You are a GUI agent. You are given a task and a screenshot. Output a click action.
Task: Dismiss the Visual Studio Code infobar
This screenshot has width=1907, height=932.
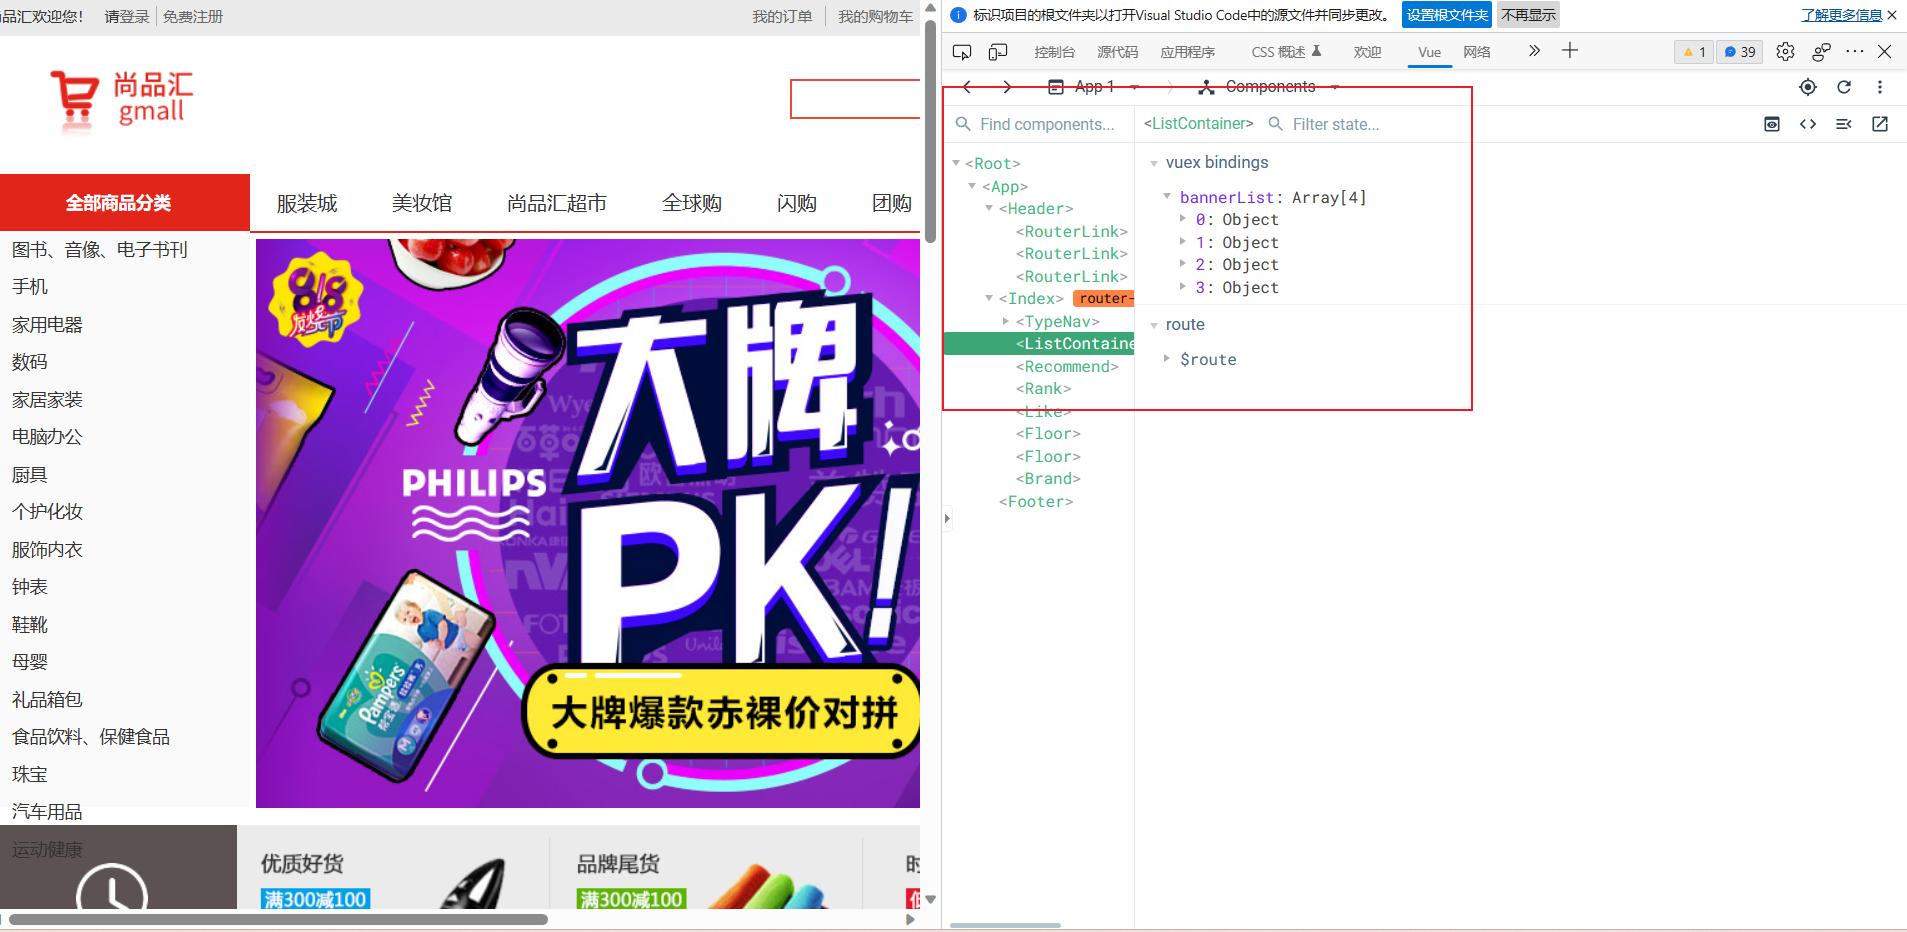click(1892, 15)
